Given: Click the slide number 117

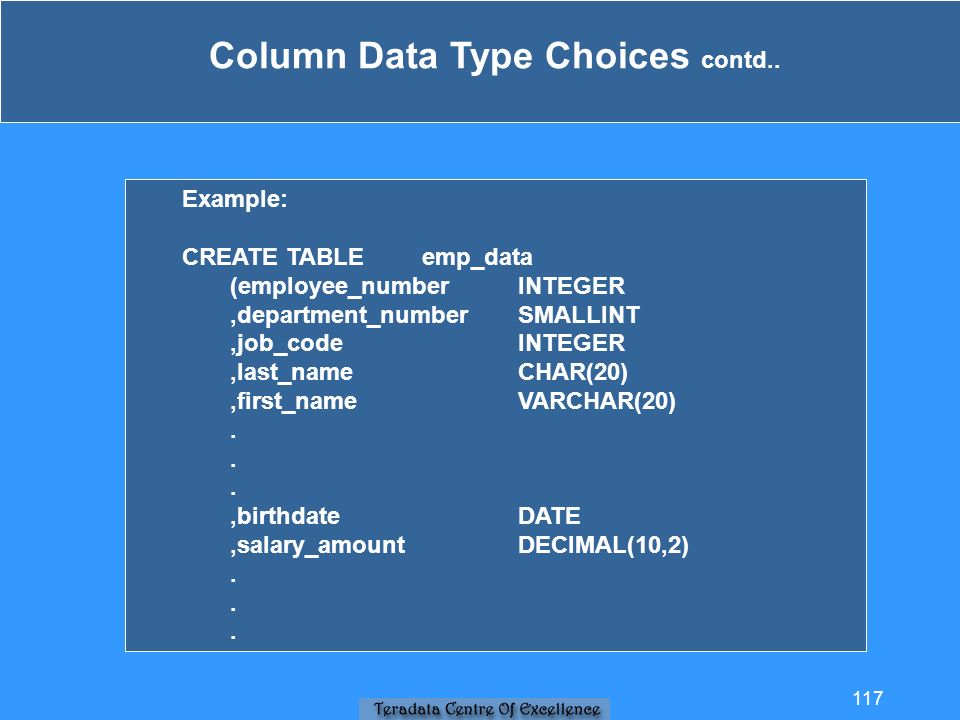Looking at the screenshot, I should click(868, 698).
